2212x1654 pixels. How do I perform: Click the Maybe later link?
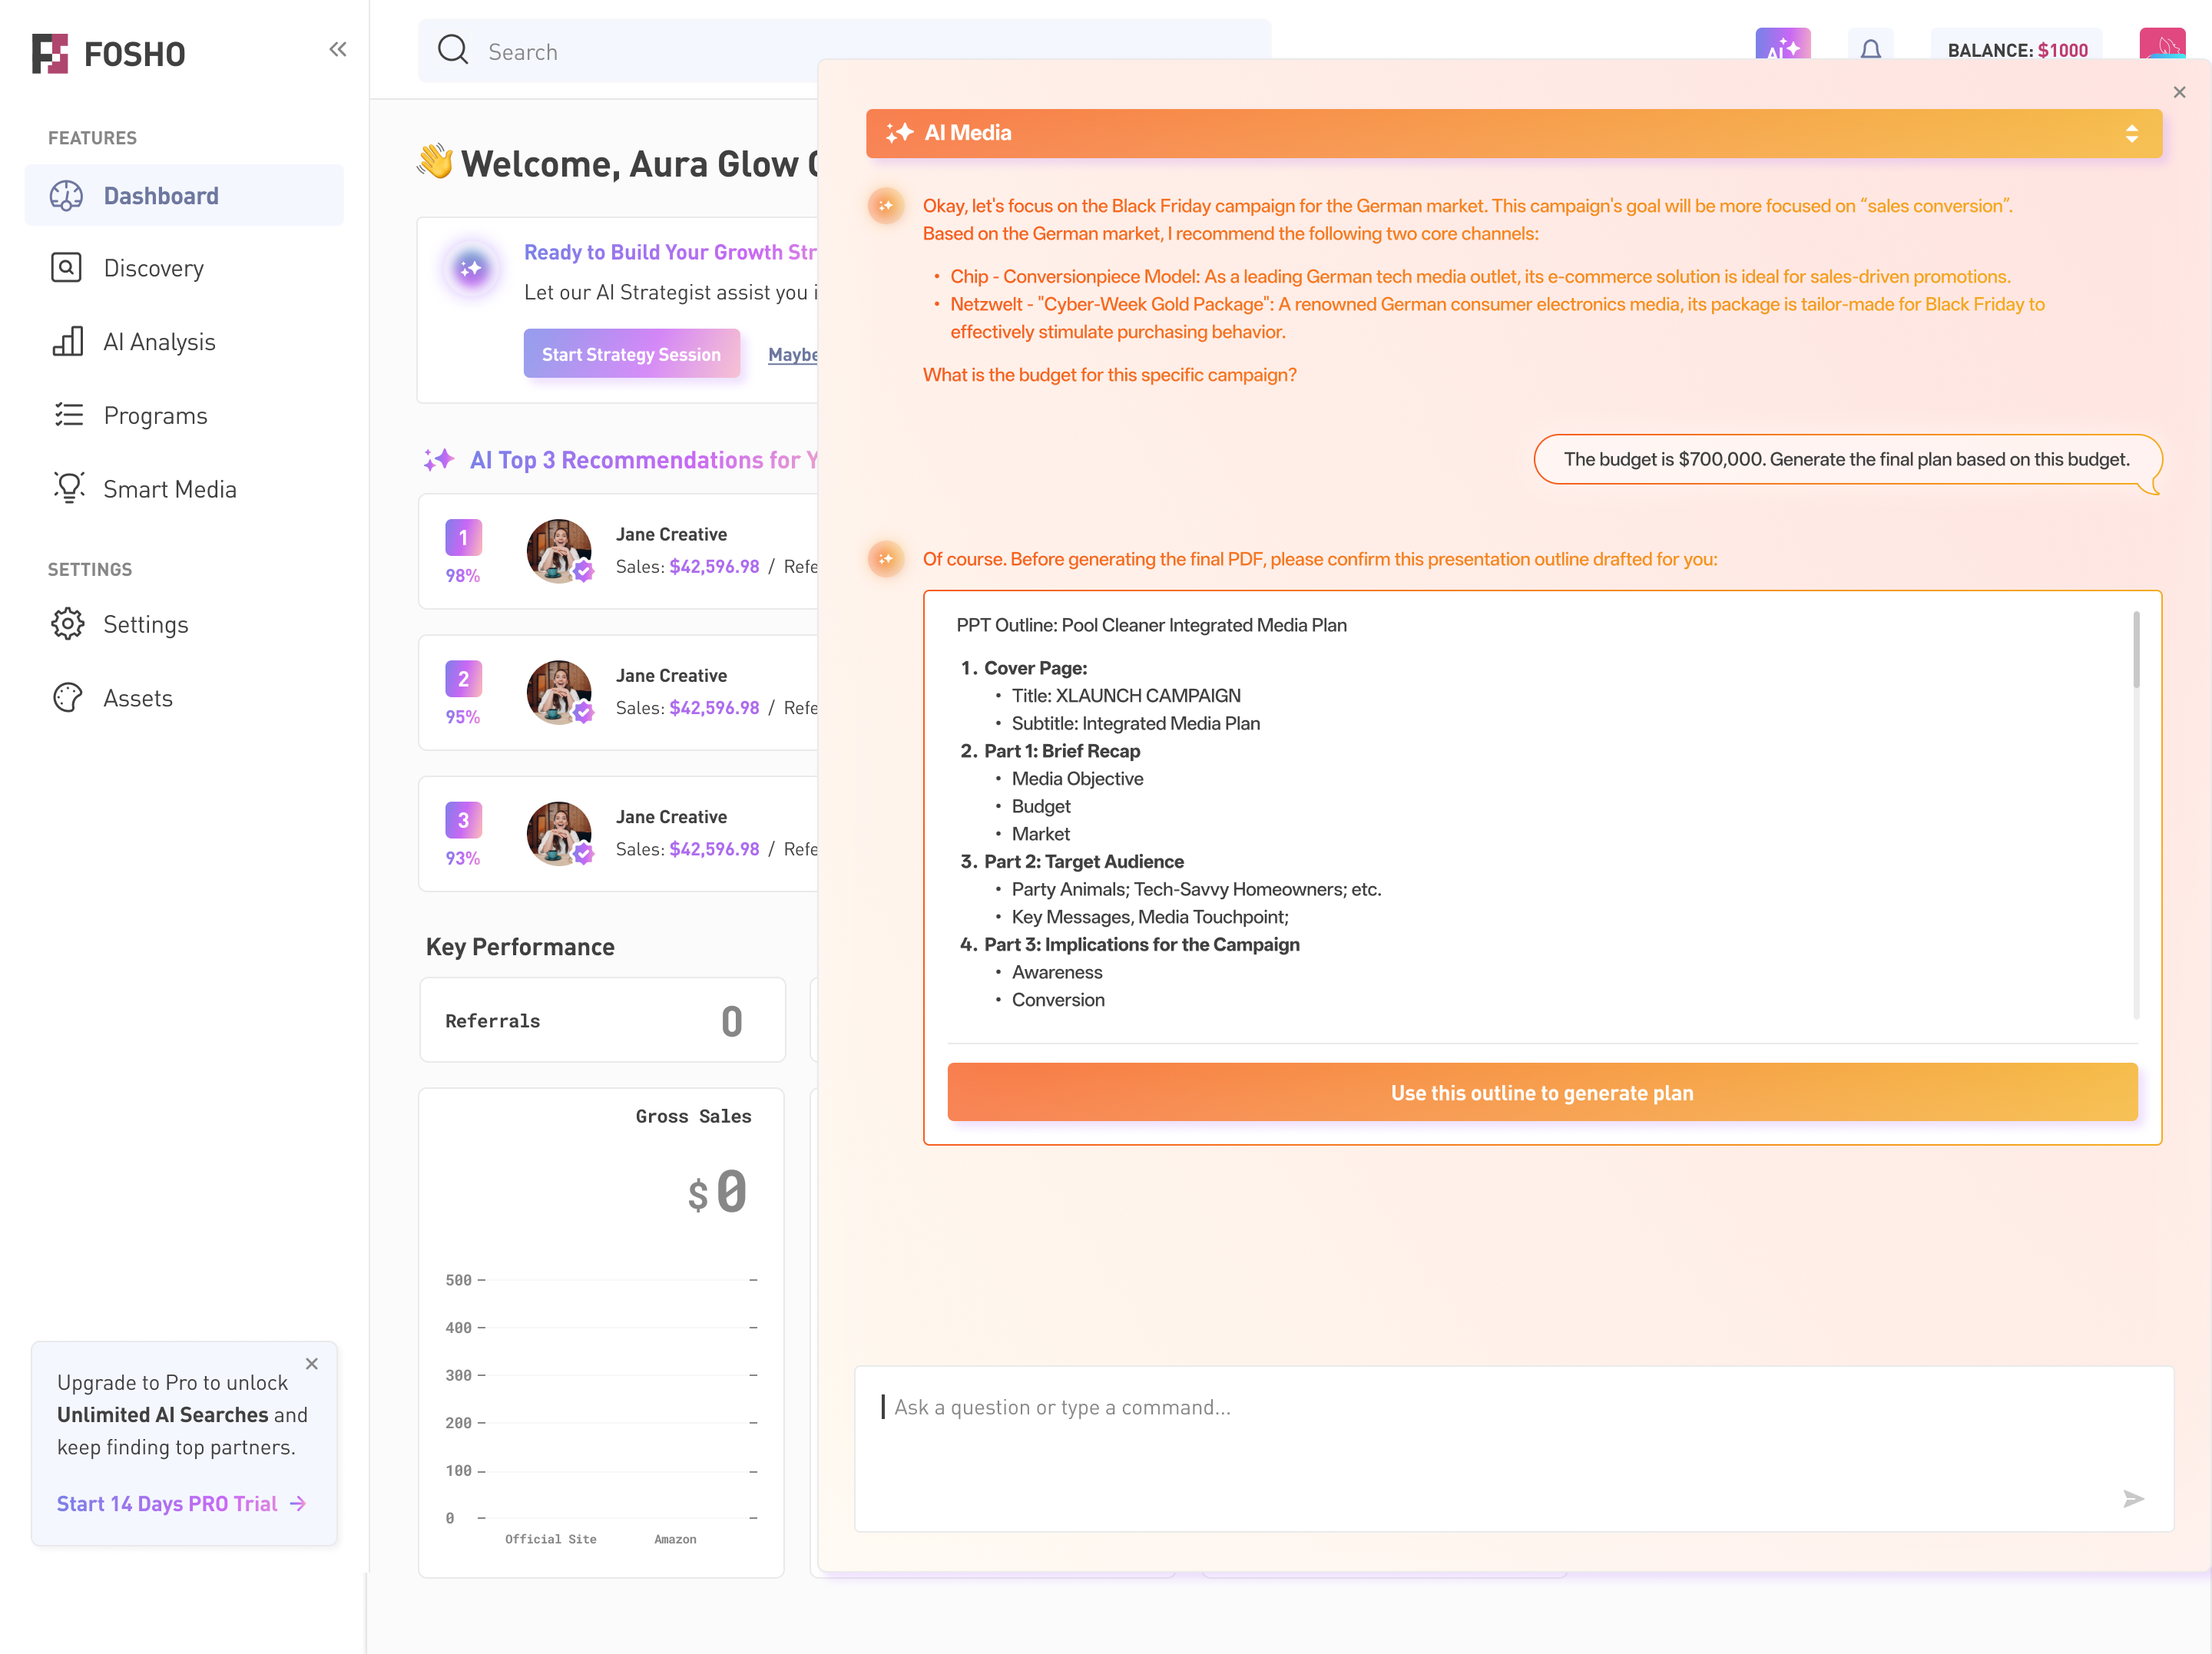[793, 355]
